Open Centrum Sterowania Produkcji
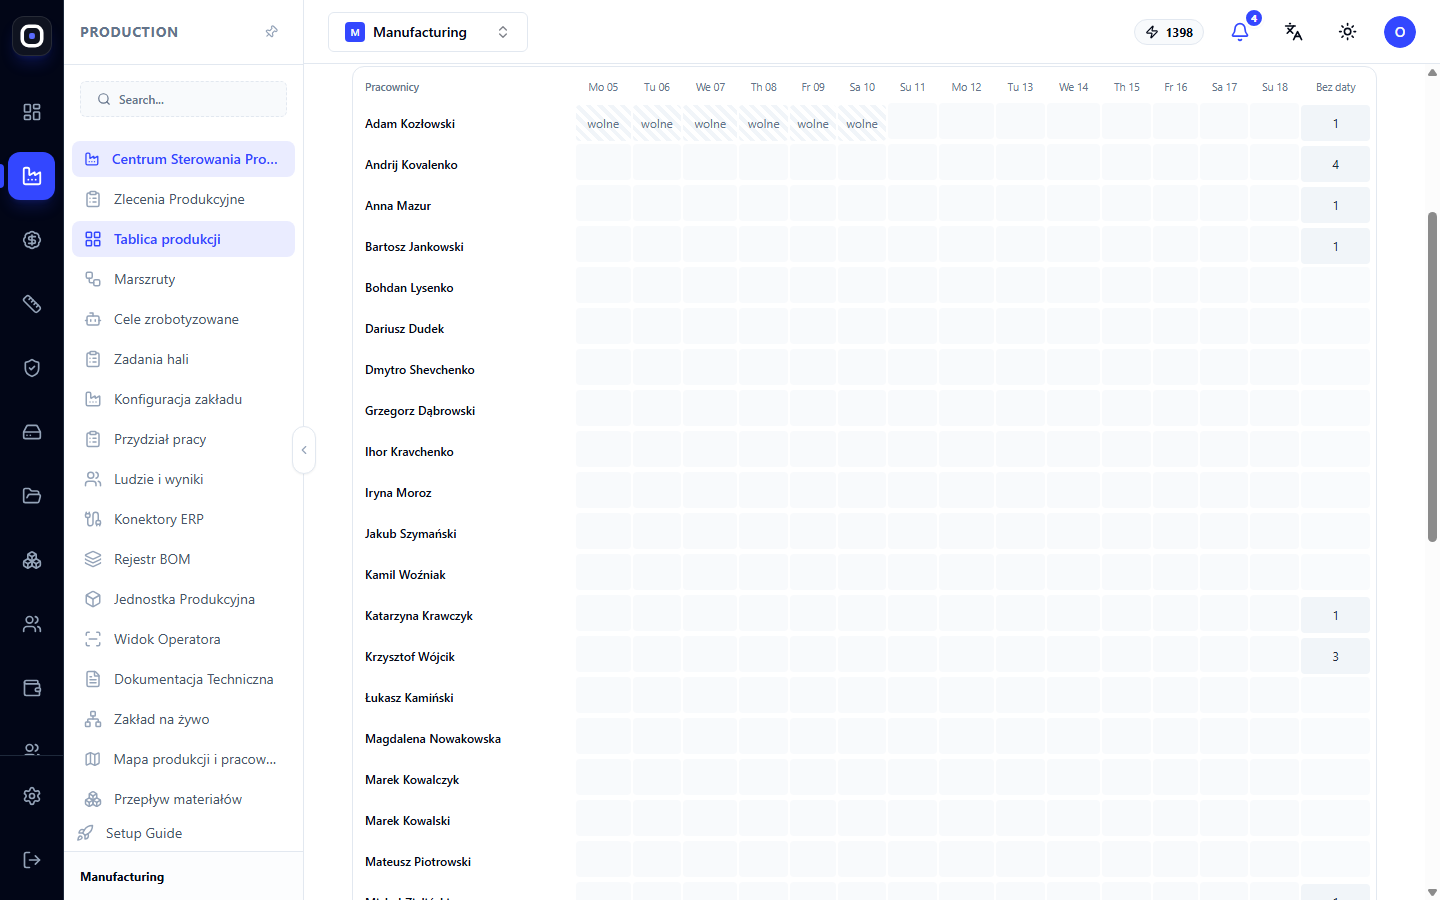Viewport: 1440px width, 900px height. point(183,159)
